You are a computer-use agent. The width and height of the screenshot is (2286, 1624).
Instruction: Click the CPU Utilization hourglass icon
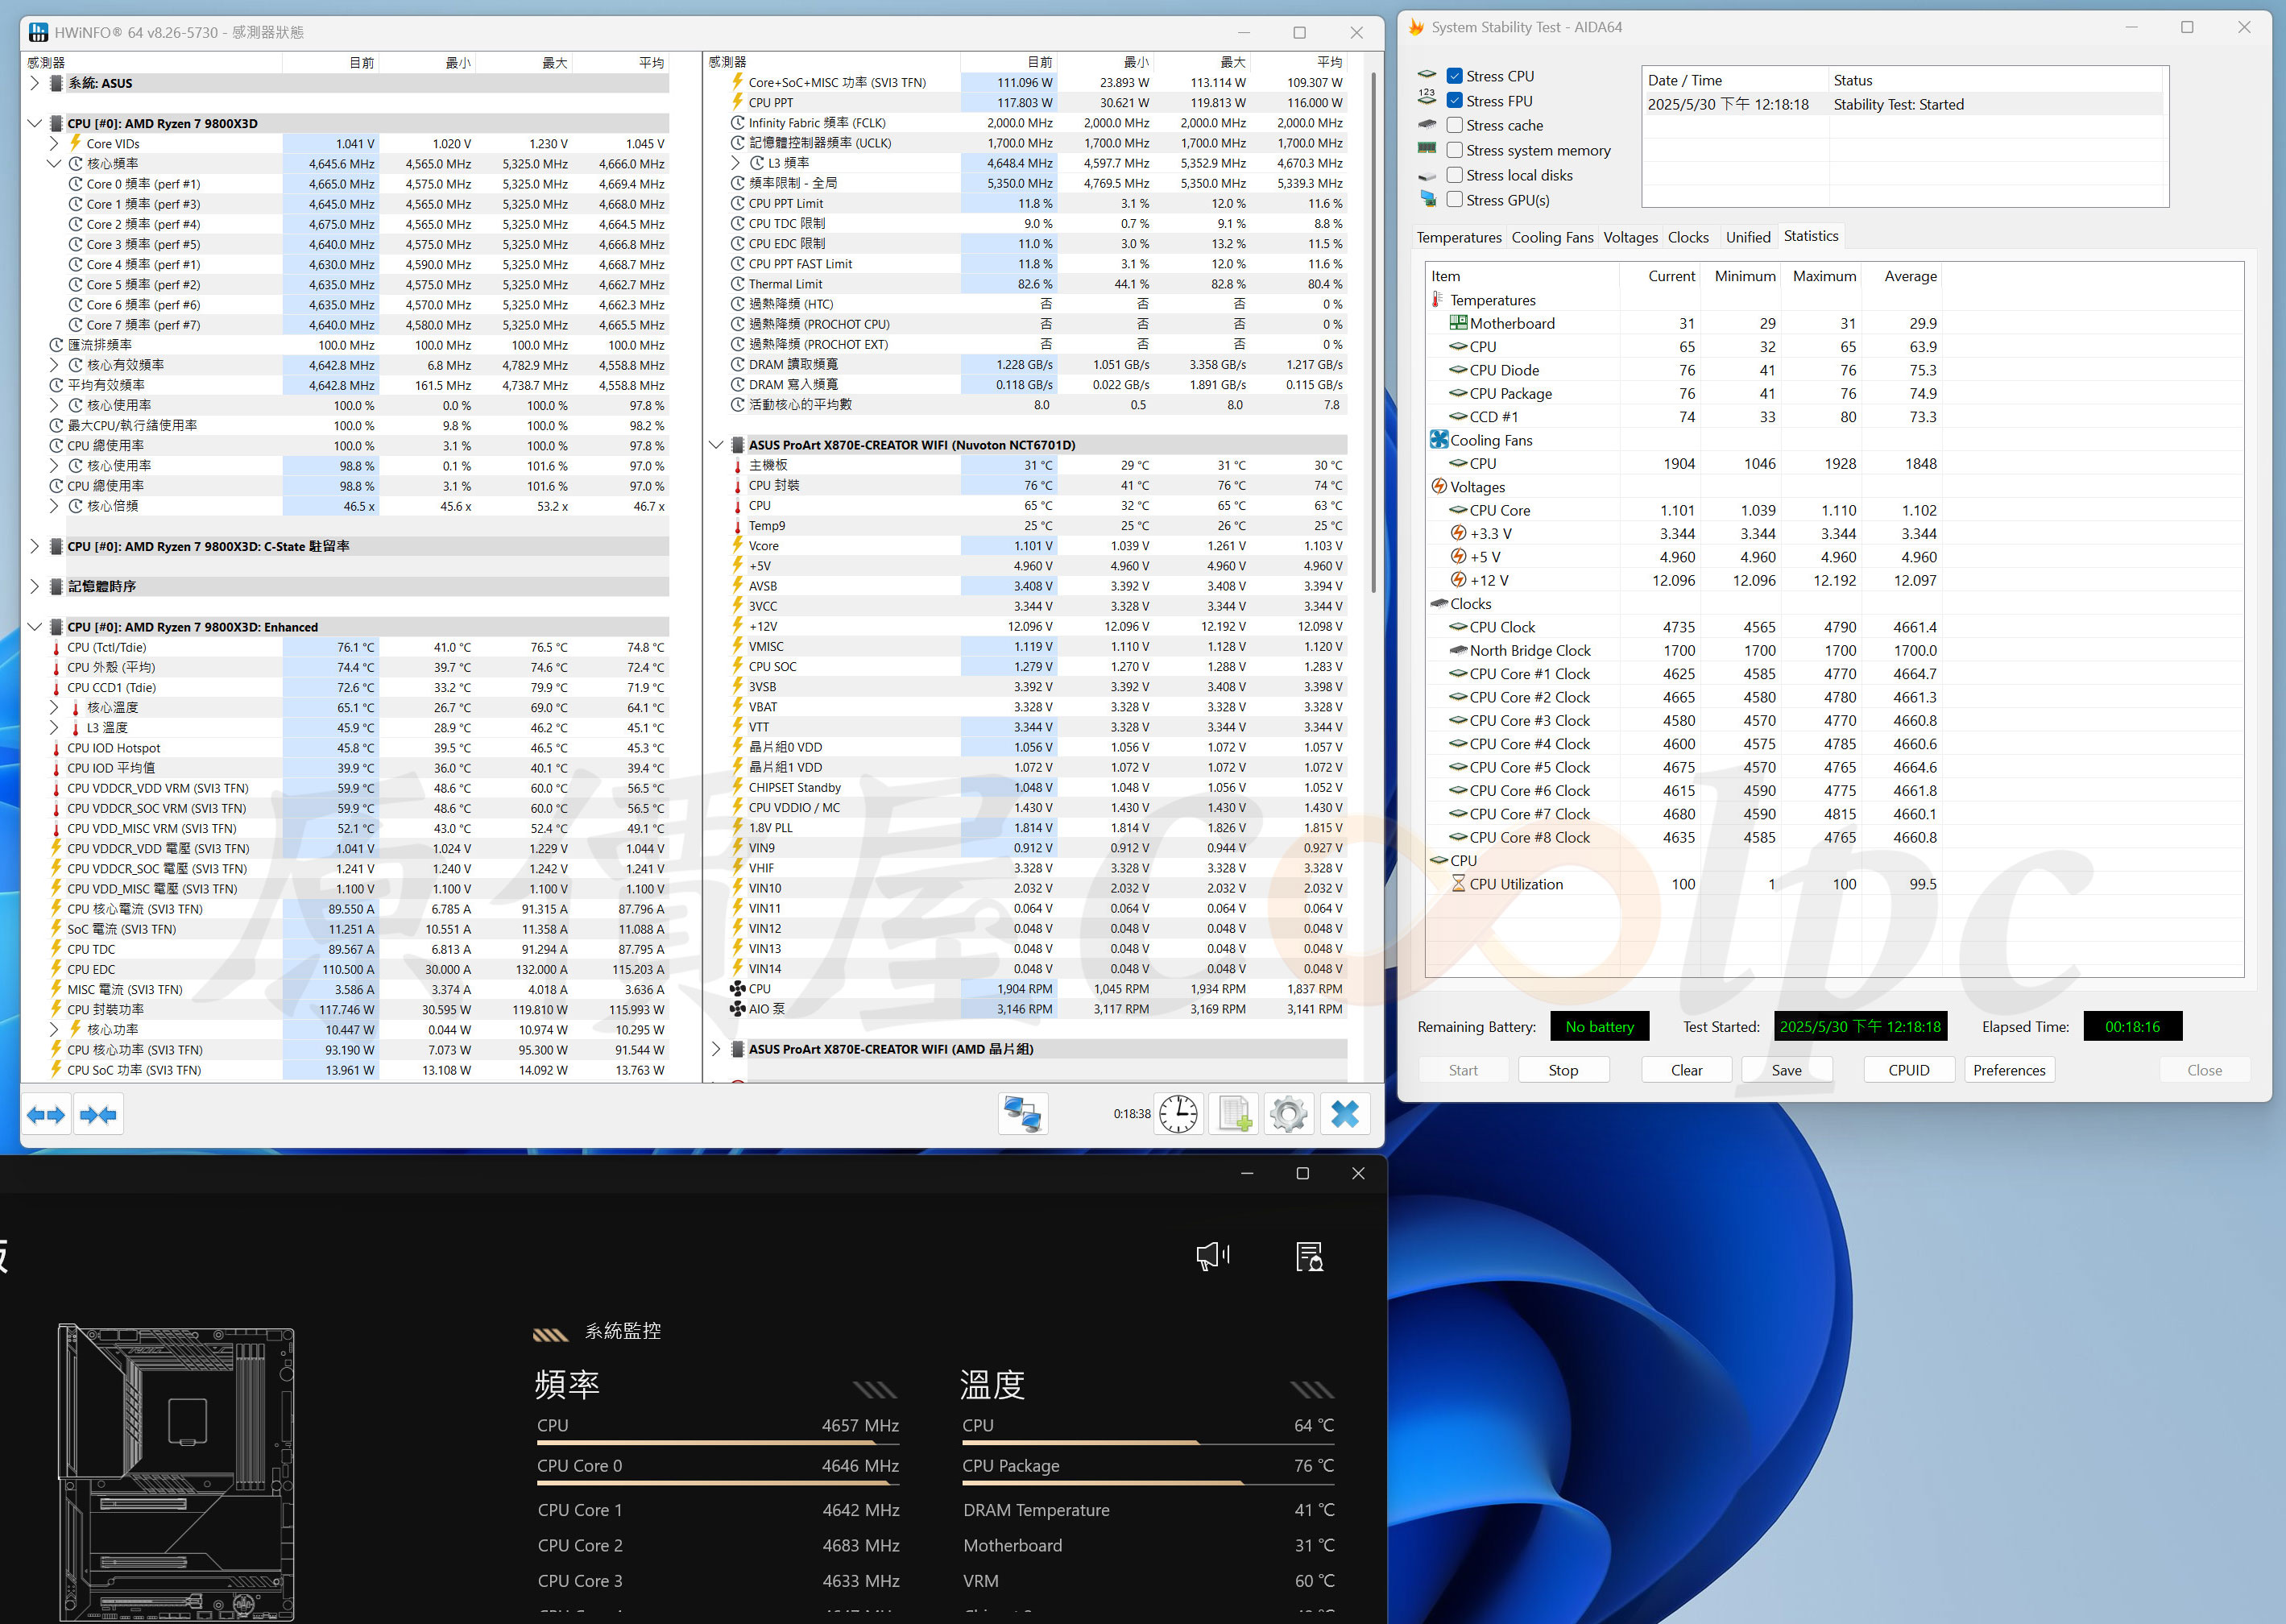(1458, 884)
